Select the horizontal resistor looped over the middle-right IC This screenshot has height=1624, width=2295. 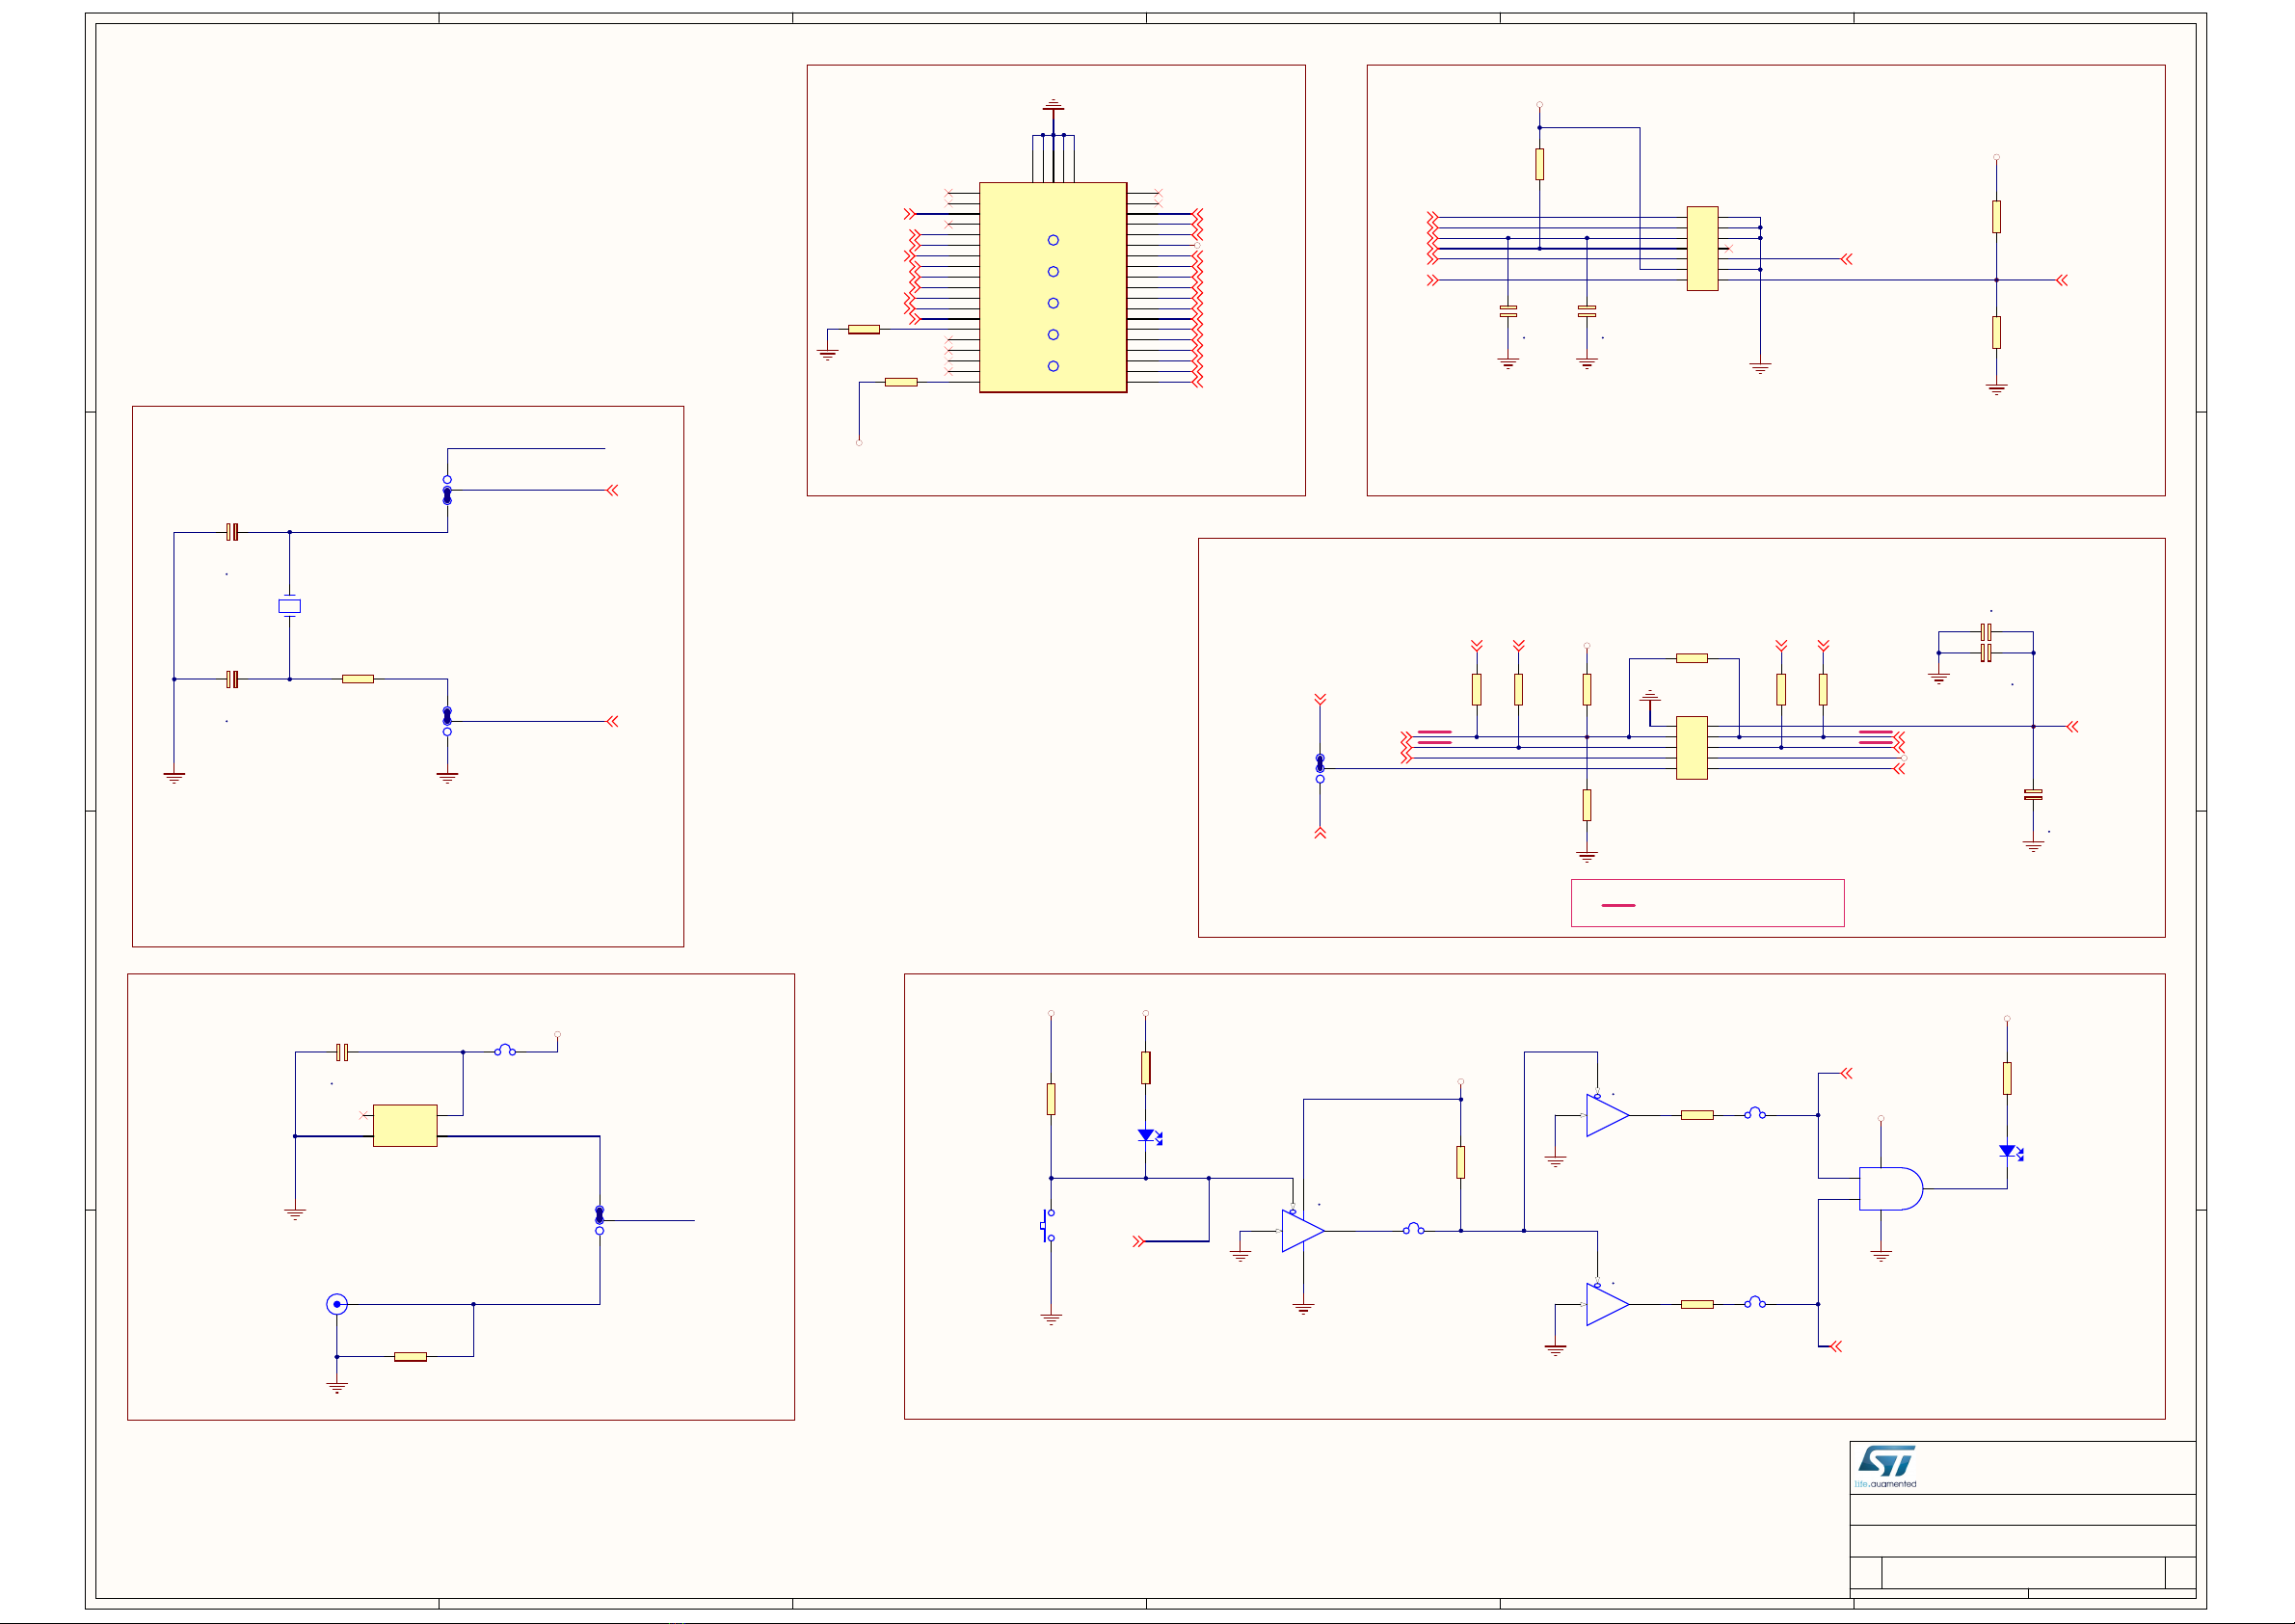(x=1692, y=658)
